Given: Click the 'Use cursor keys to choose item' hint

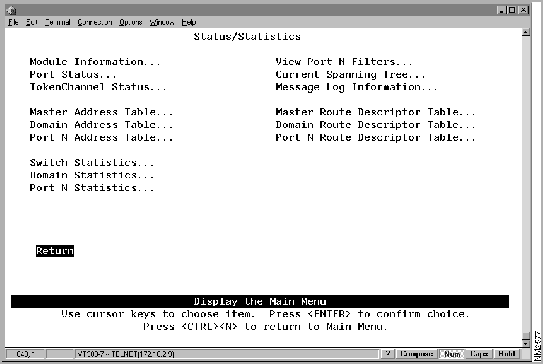Looking at the screenshot, I should (158, 314).
